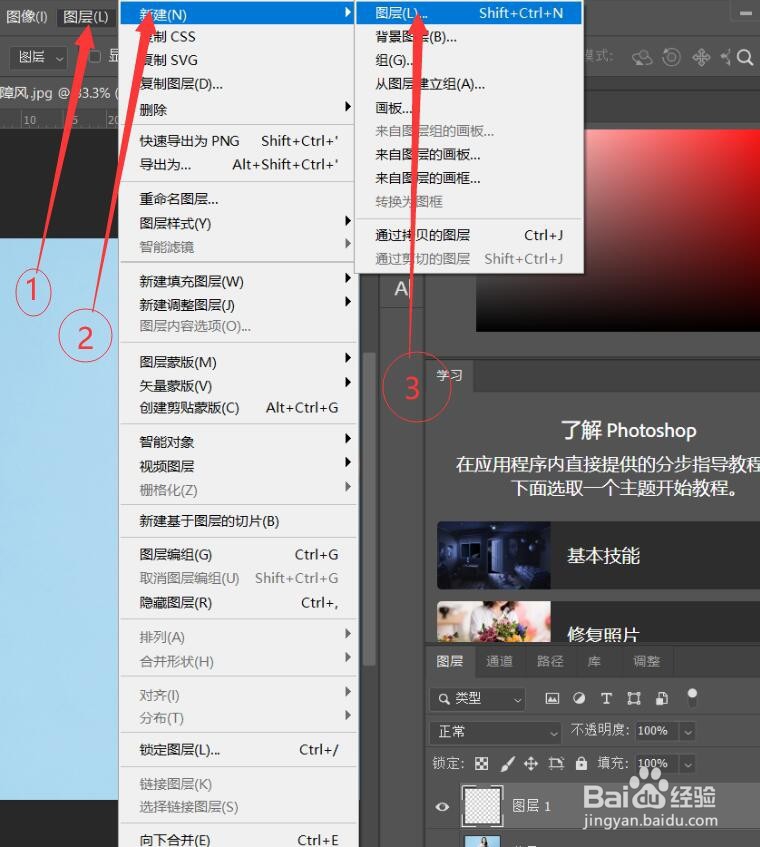Open the 正常 blend mode dropdown
This screenshot has width=760, height=847.
[x=495, y=732]
